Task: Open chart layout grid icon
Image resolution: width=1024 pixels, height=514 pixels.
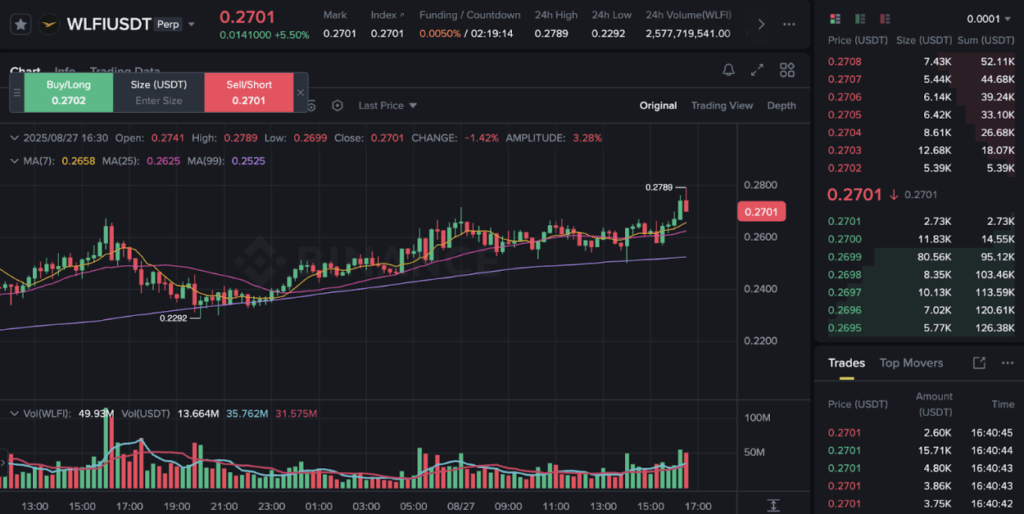Action: pos(787,70)
